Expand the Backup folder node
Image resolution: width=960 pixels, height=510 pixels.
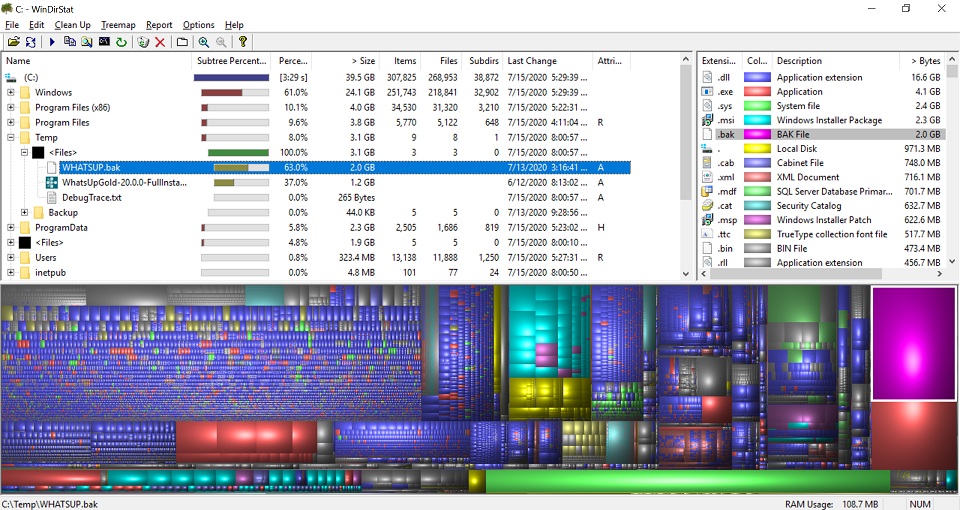(24, 212)
